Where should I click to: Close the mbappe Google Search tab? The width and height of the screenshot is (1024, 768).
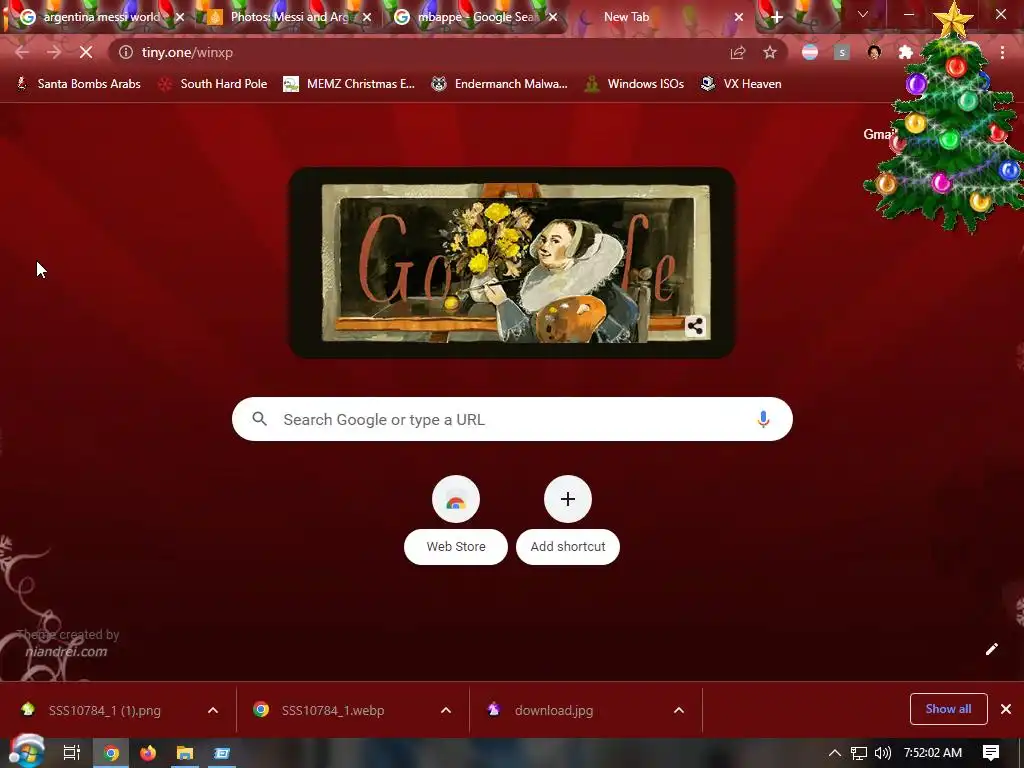coord(553,17)
